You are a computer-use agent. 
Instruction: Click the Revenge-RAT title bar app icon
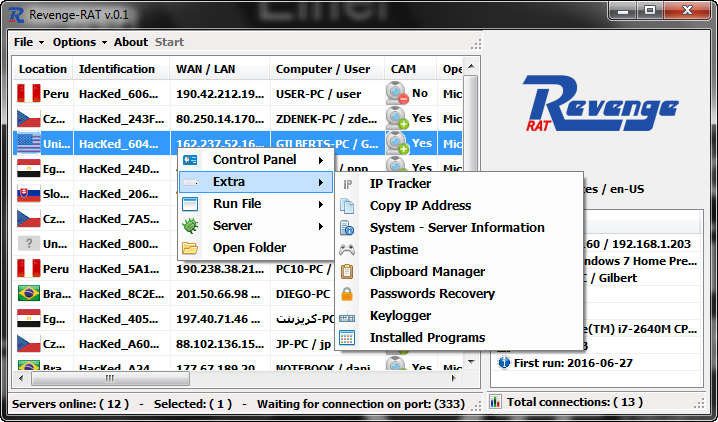(16, 15)
